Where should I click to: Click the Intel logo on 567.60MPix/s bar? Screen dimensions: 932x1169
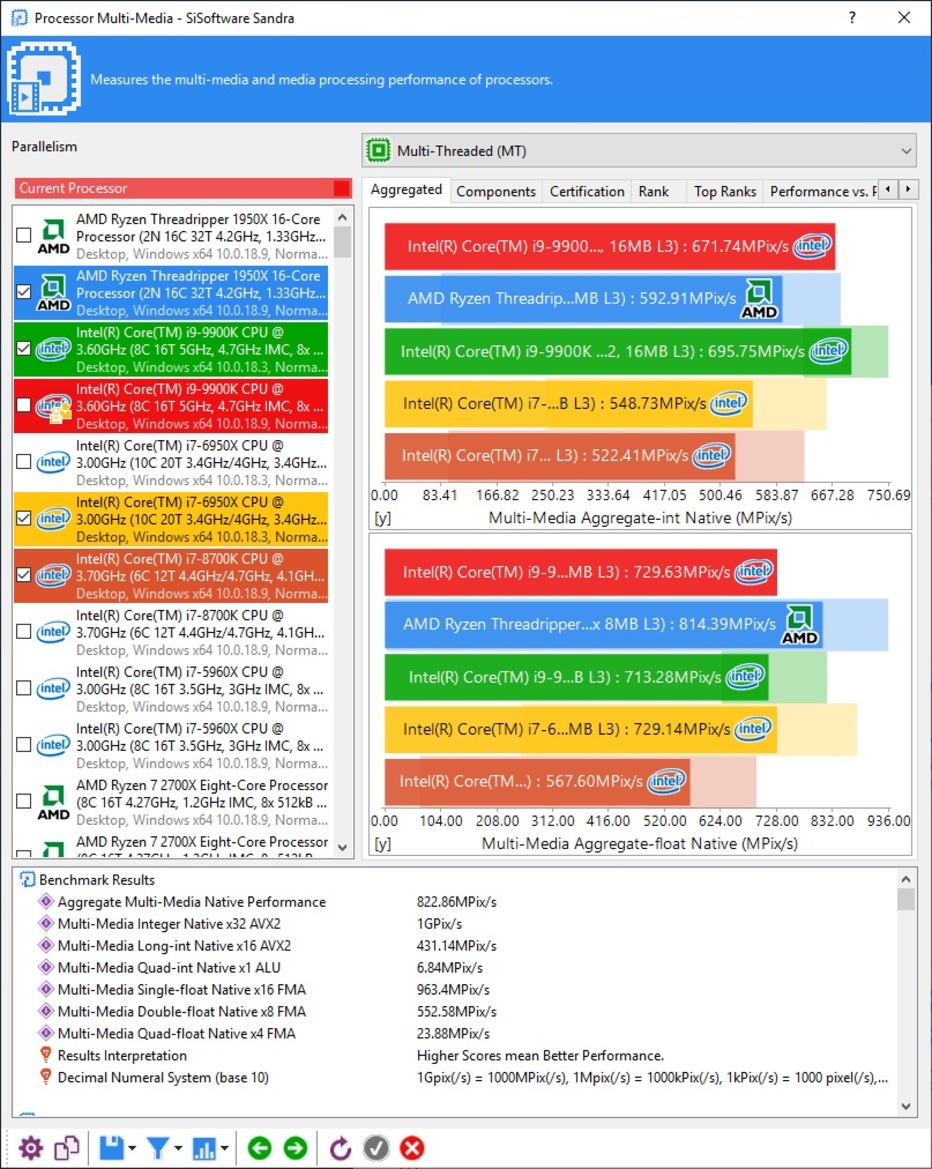pyautogui.click(x=666, y=781)
